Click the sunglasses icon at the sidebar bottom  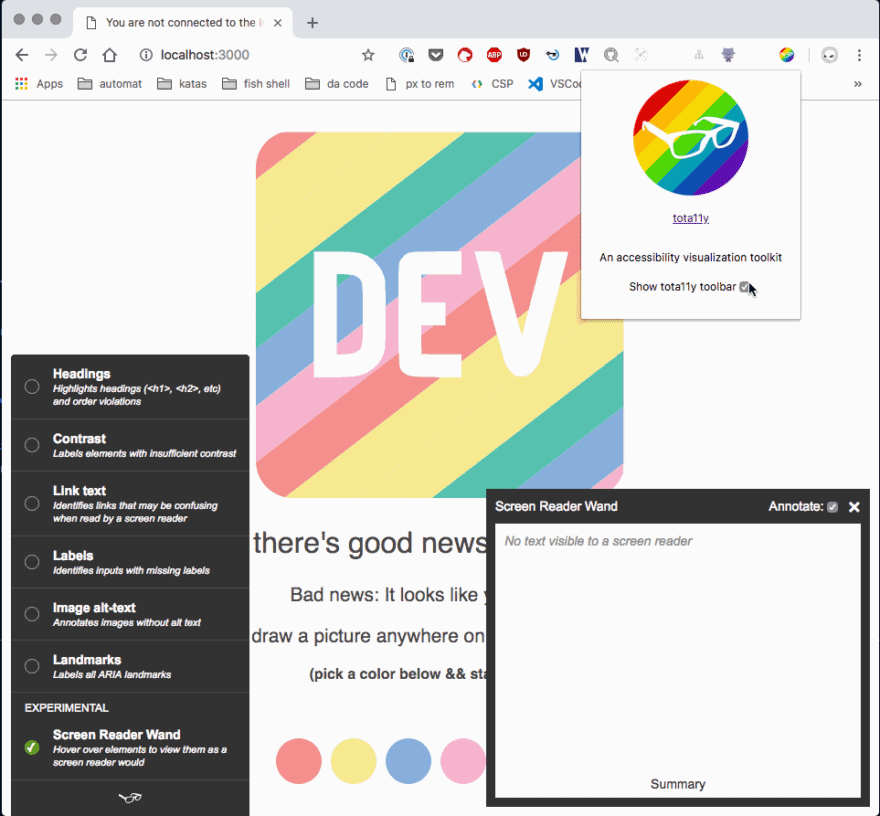(130, 798)
